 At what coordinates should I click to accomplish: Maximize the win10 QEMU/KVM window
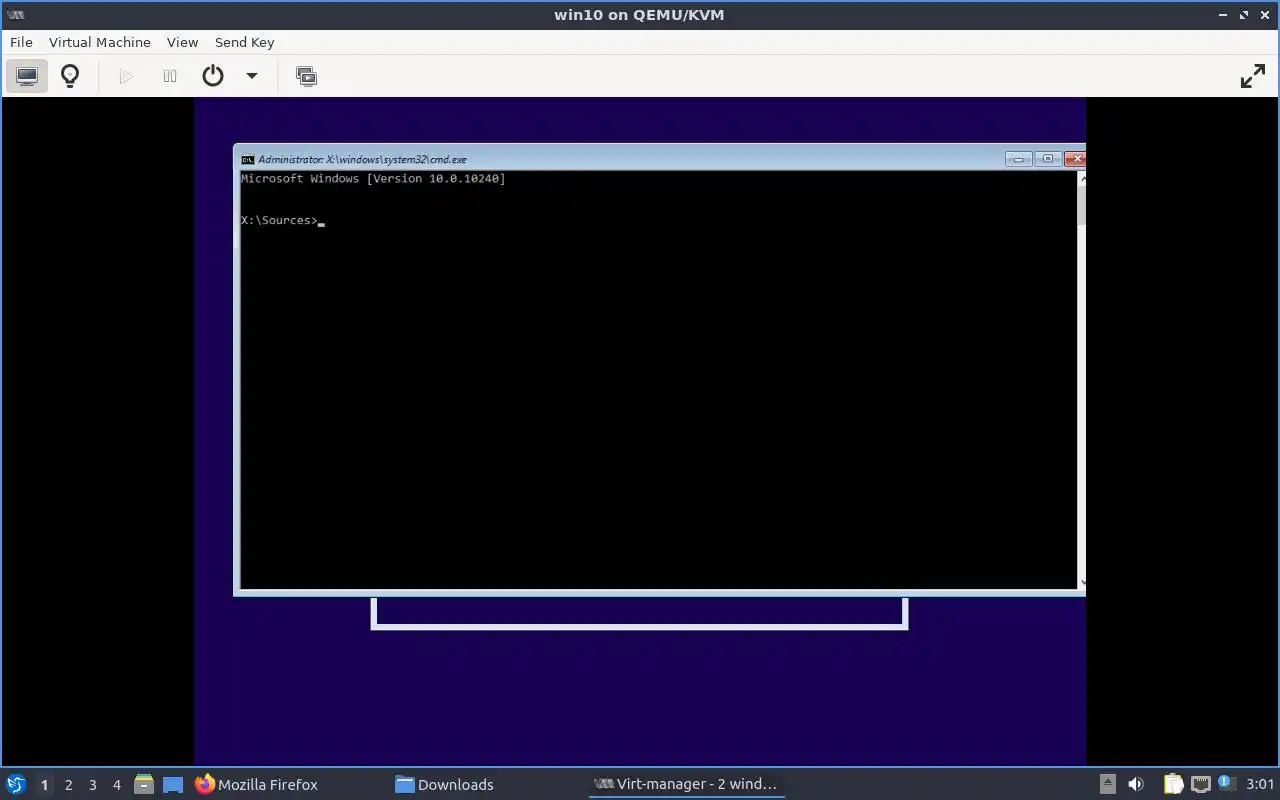[x=1245, y=15]
